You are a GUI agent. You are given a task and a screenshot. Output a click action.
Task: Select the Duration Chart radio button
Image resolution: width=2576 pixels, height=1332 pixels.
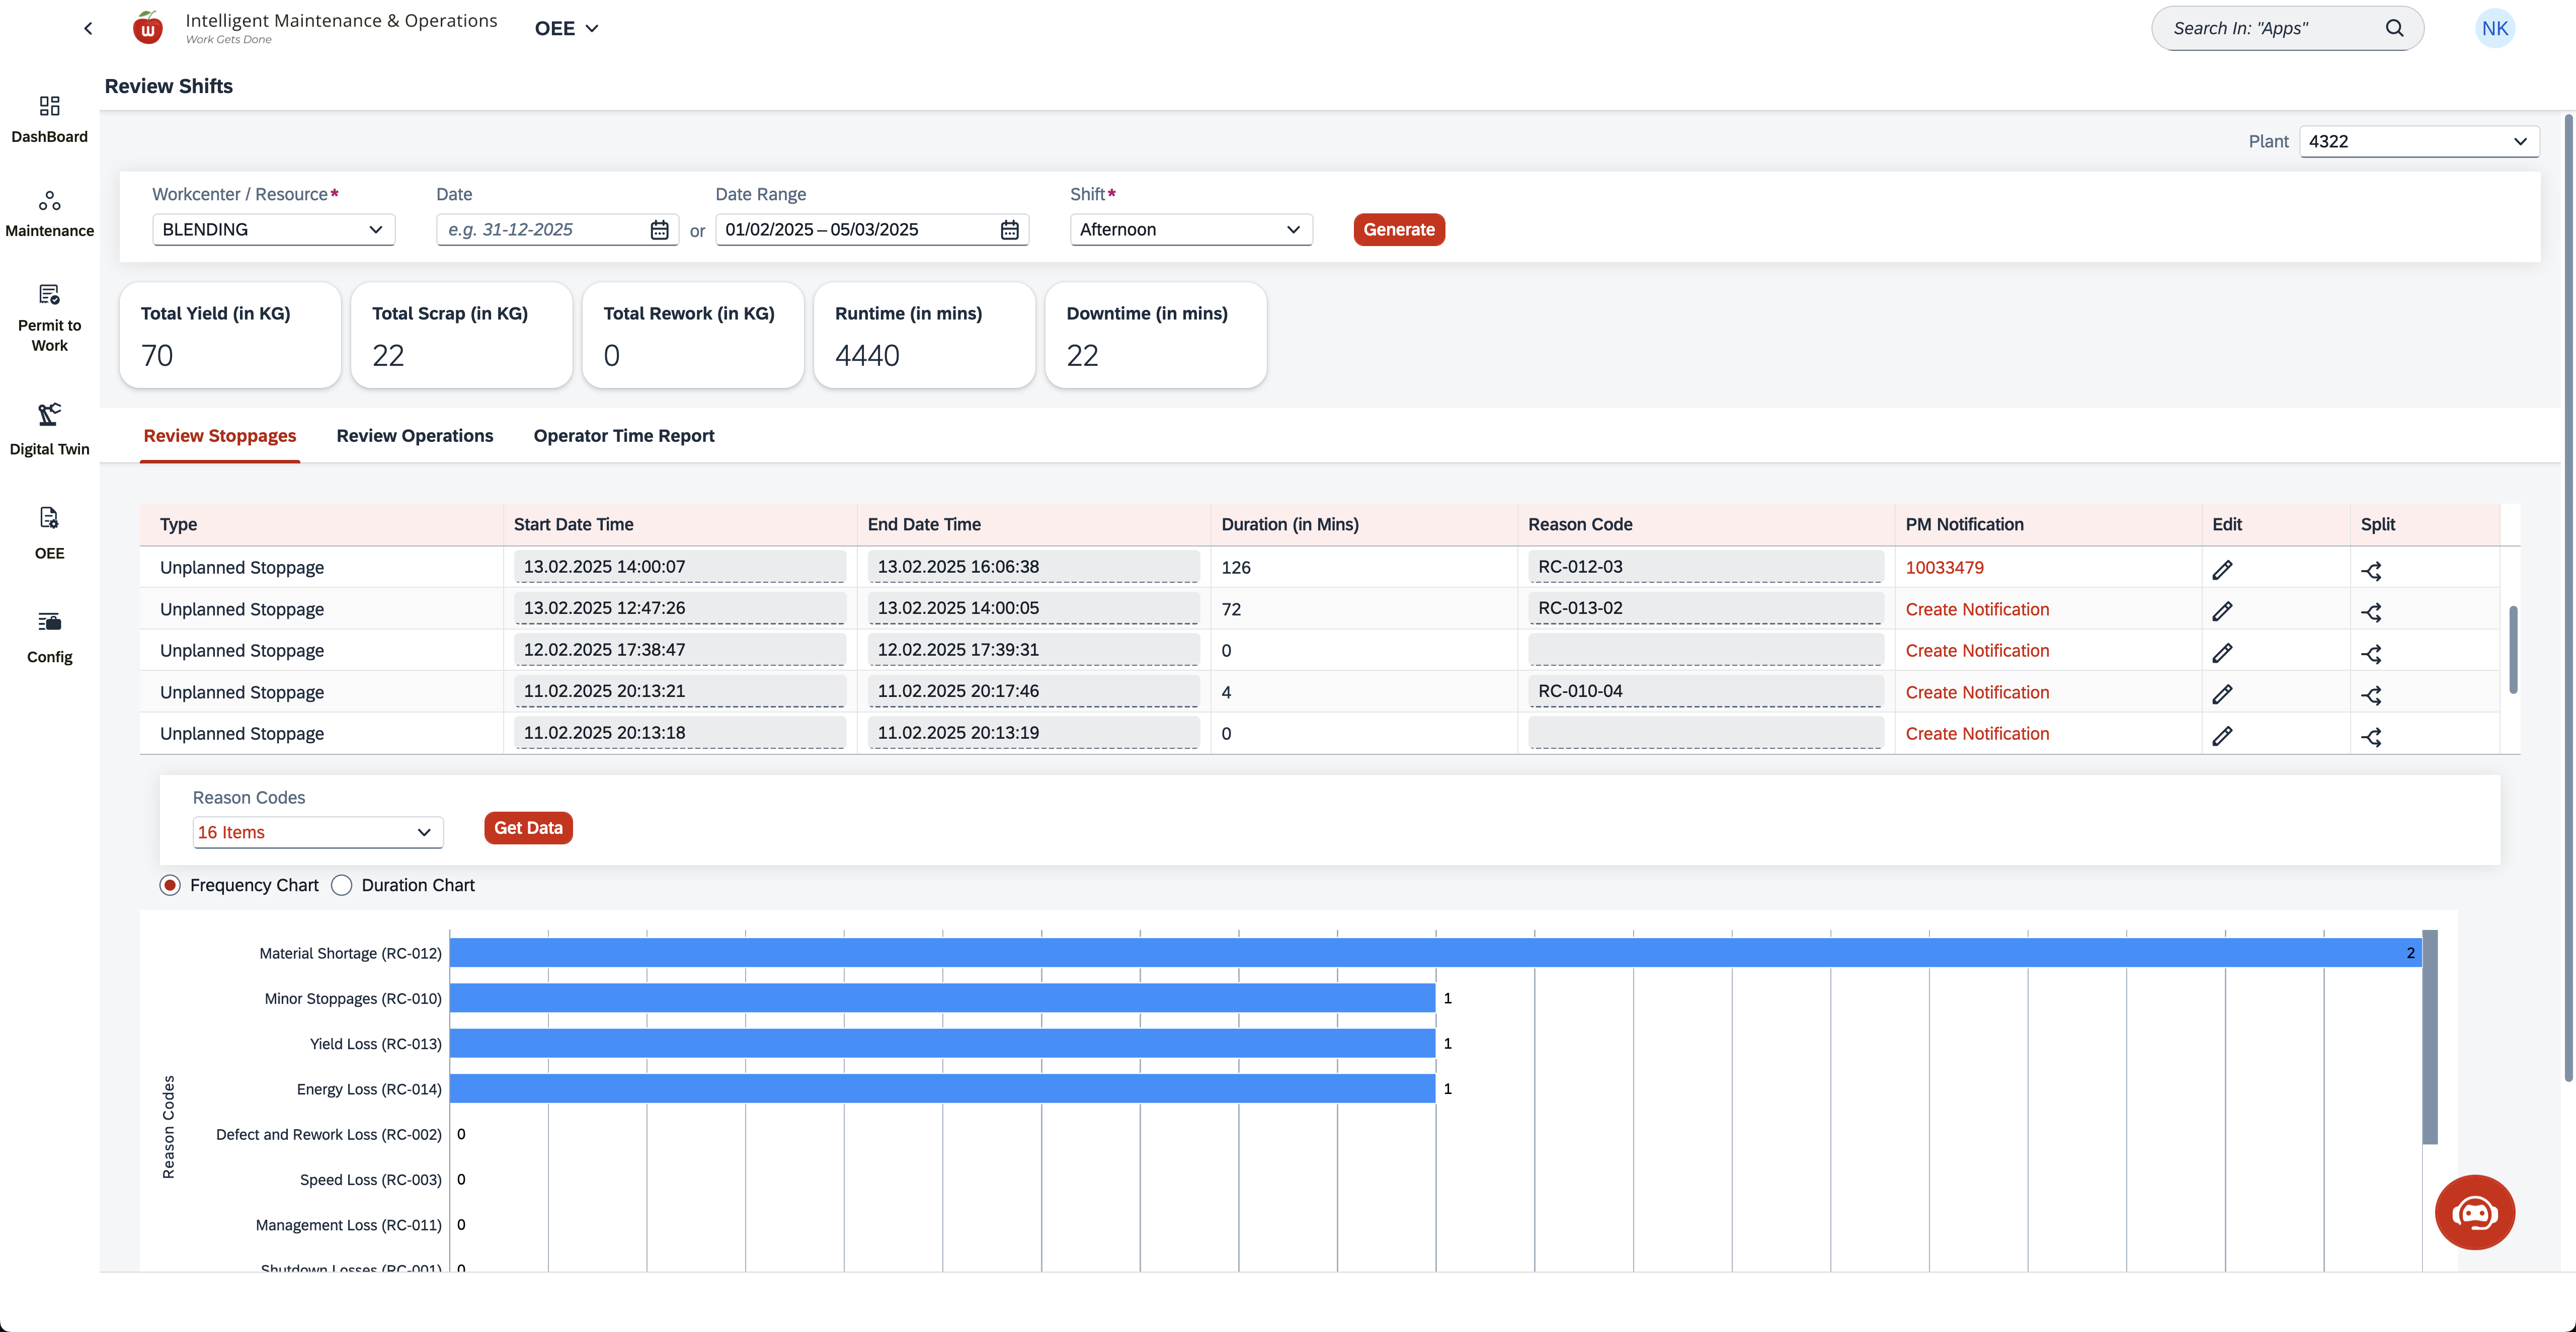tap(341, 885)
